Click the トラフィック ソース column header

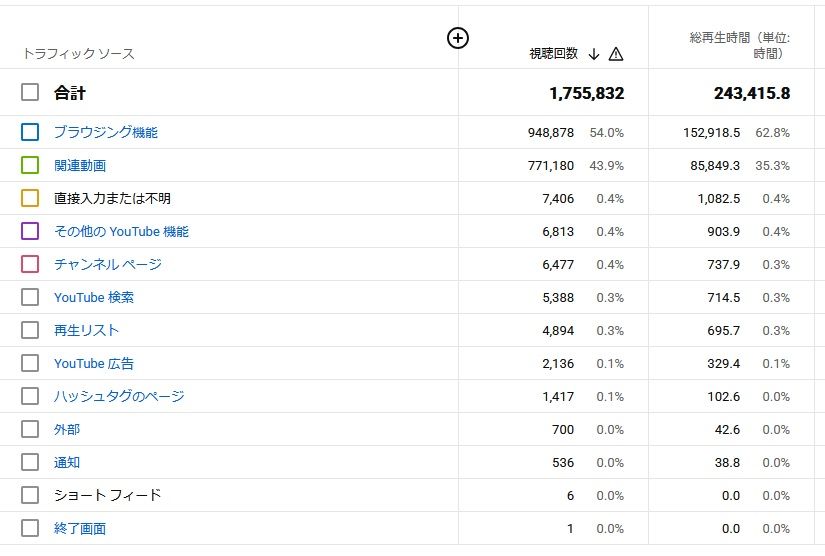78,54
